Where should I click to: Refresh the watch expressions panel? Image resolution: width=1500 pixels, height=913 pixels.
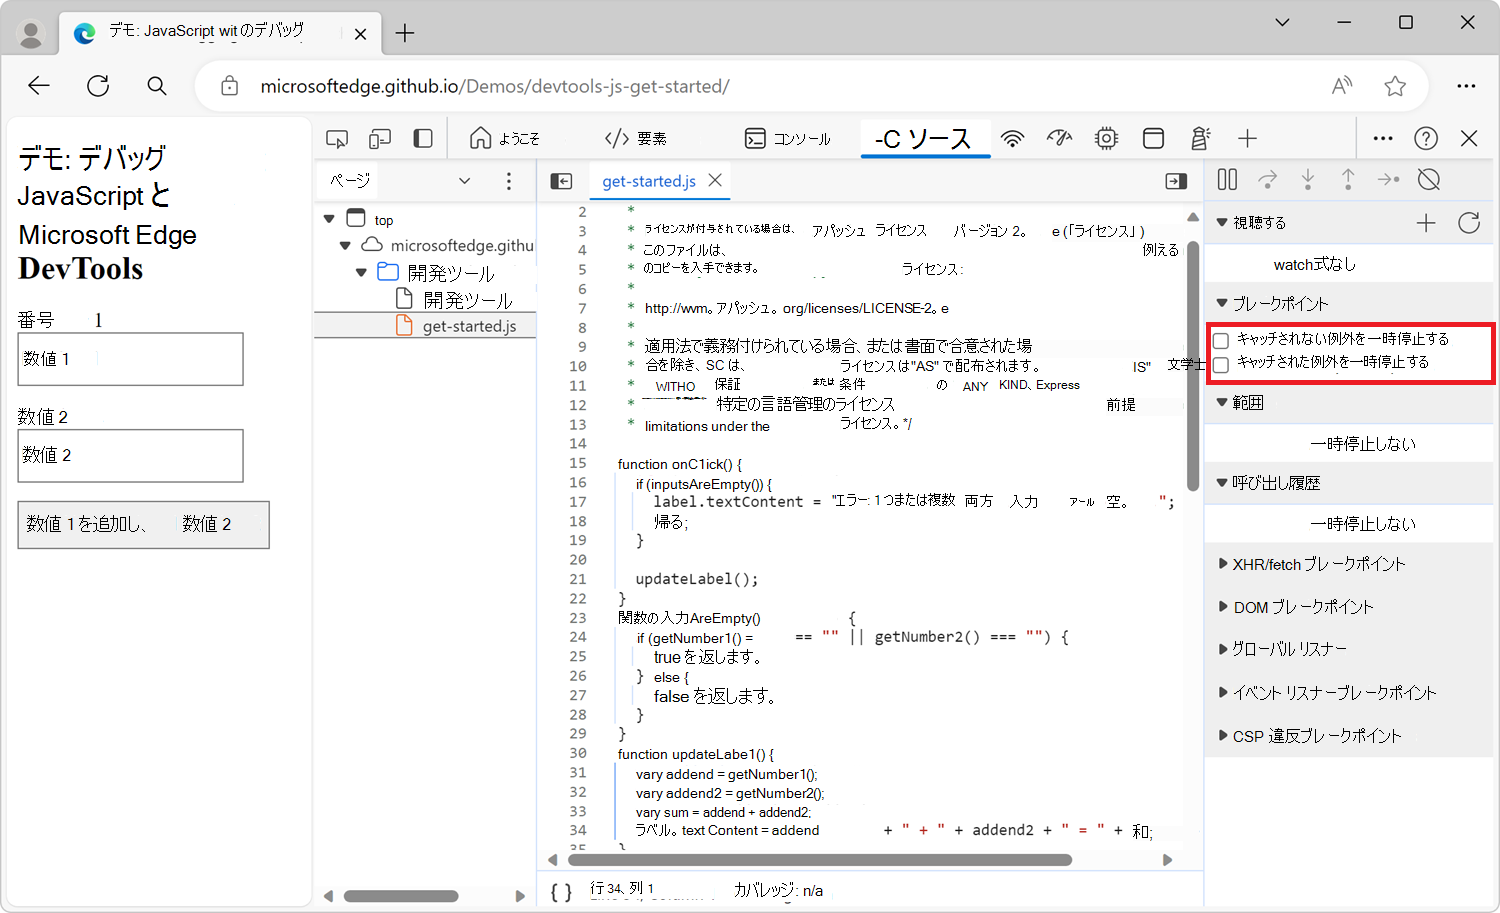(x=1468, y=223)
